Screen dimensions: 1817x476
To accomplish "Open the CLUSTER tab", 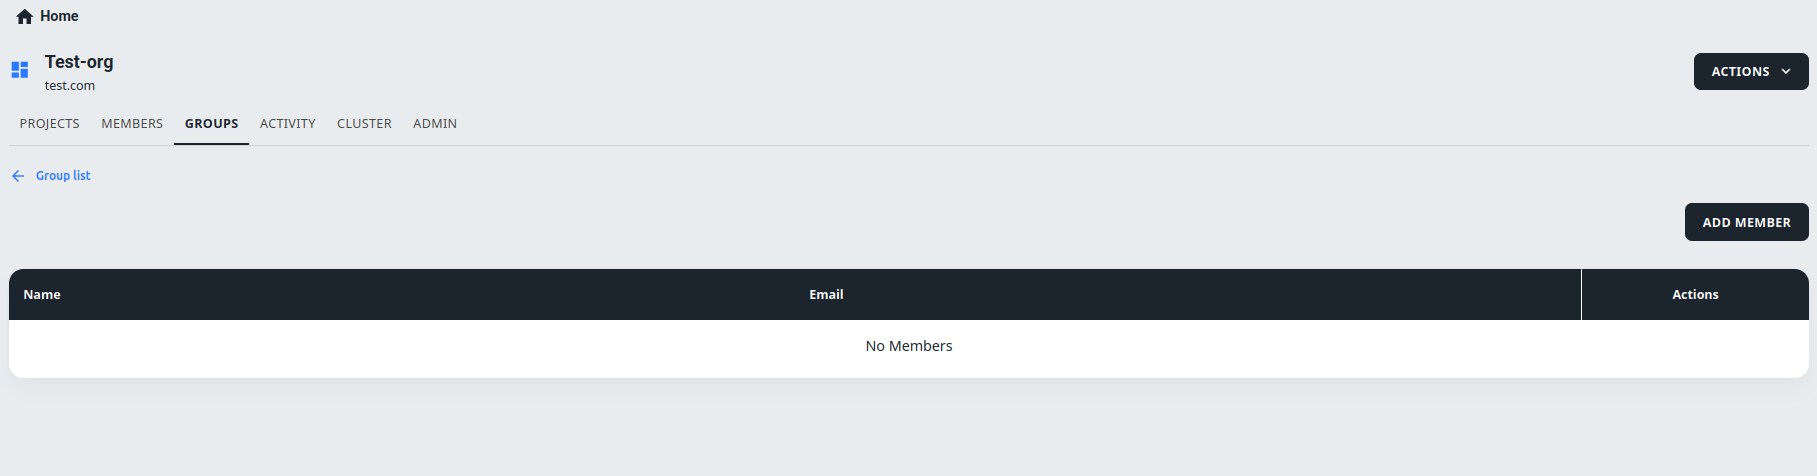I will pos(364,124).
